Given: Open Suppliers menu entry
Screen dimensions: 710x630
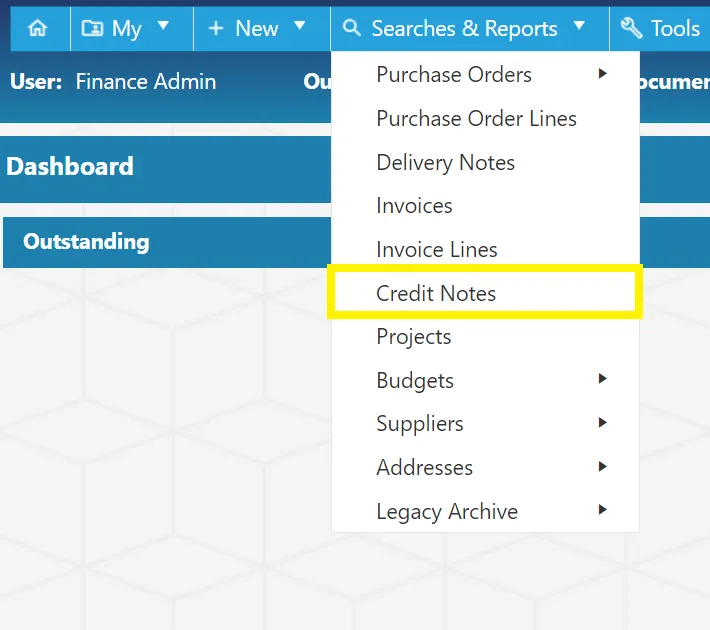Looking at the screenshot, I should click(x=485, y=424).
